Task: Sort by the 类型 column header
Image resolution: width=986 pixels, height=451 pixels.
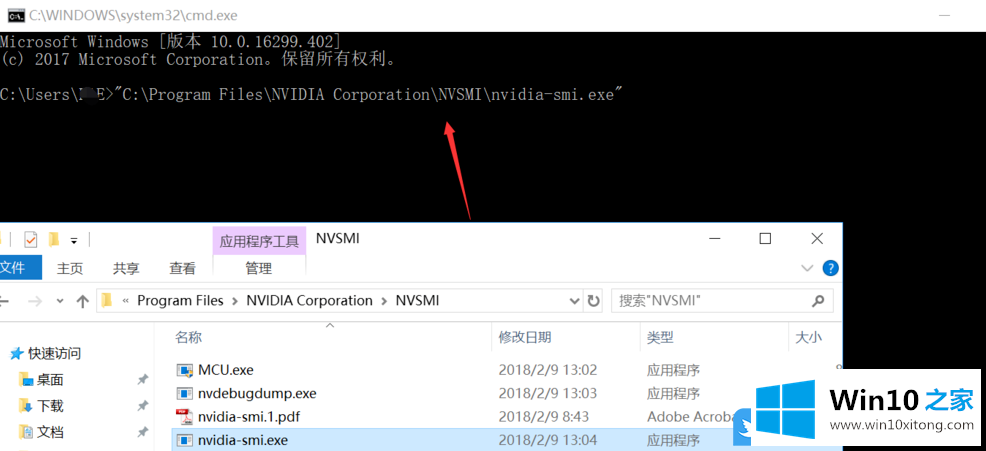Action: (660, 338)
